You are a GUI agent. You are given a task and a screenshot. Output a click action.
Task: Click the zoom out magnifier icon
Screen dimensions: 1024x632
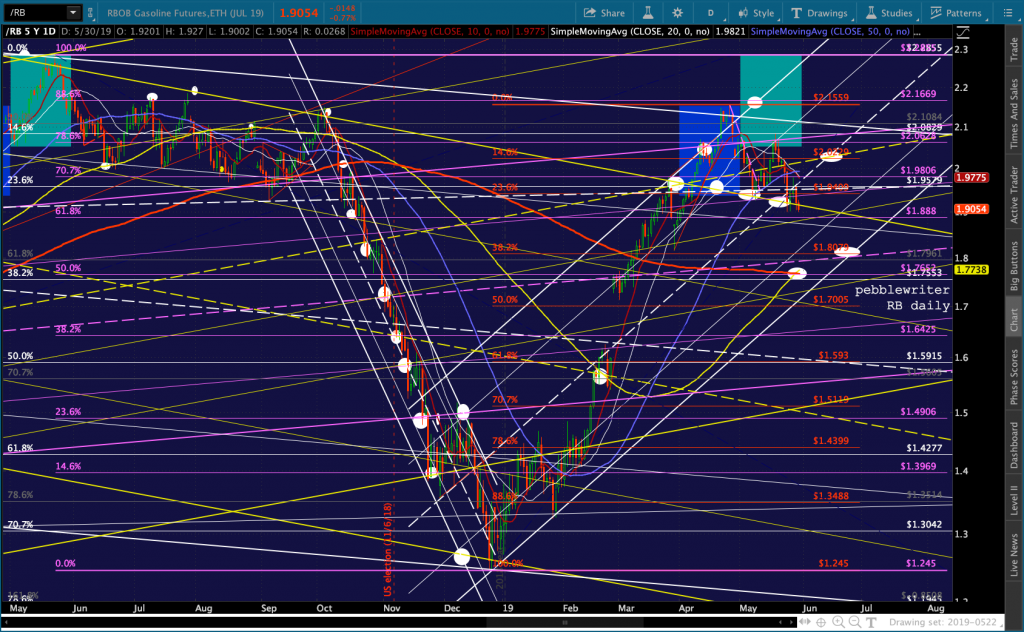click(x=854, y=622)
